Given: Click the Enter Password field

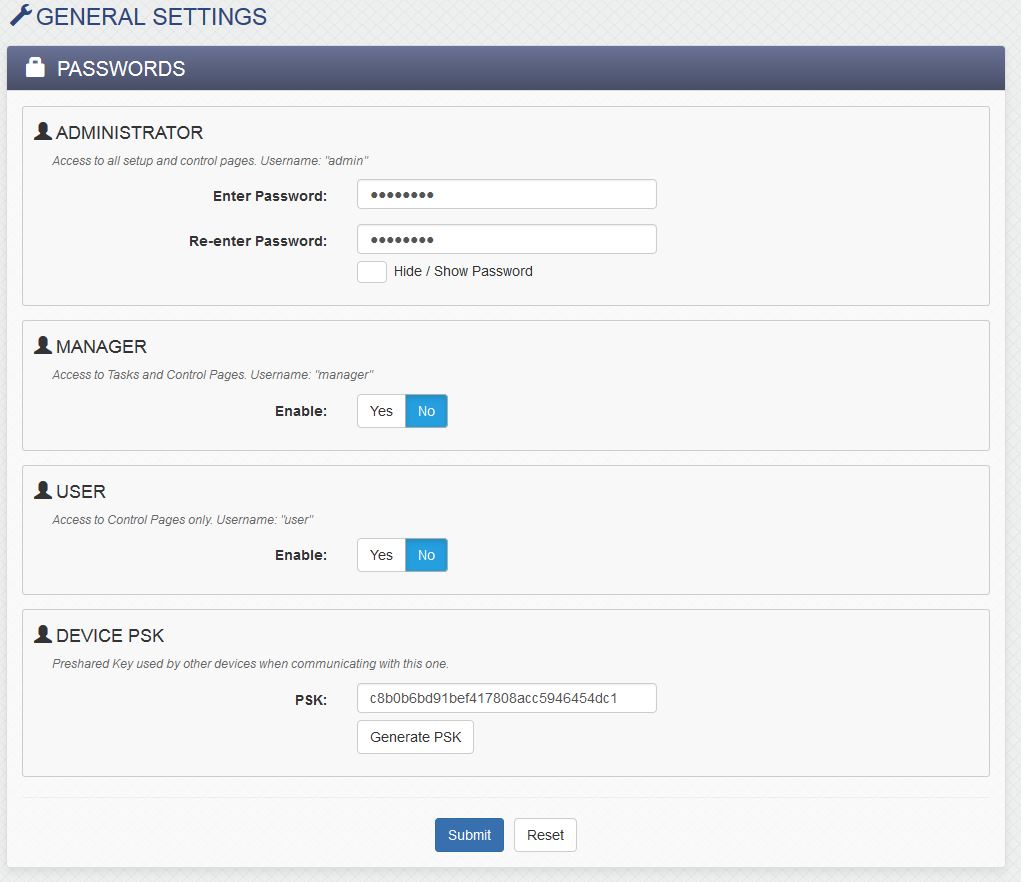Looking at the screenshot, I should tap(506, 193).
